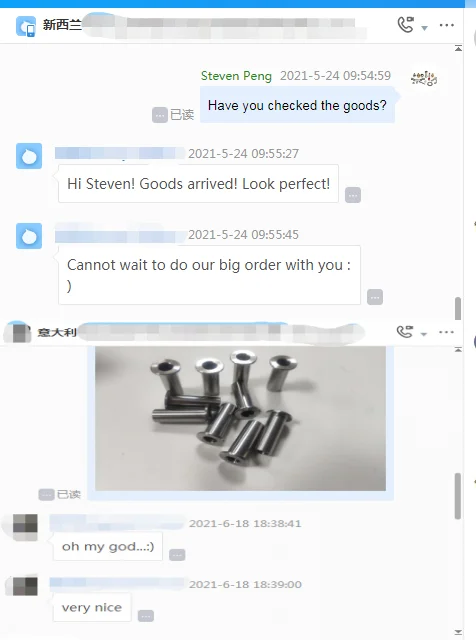Viewport: 476px width, 640px height.
Task: Click the read-status icon beside 'Have you checked the goods?'
Action: 160,115
